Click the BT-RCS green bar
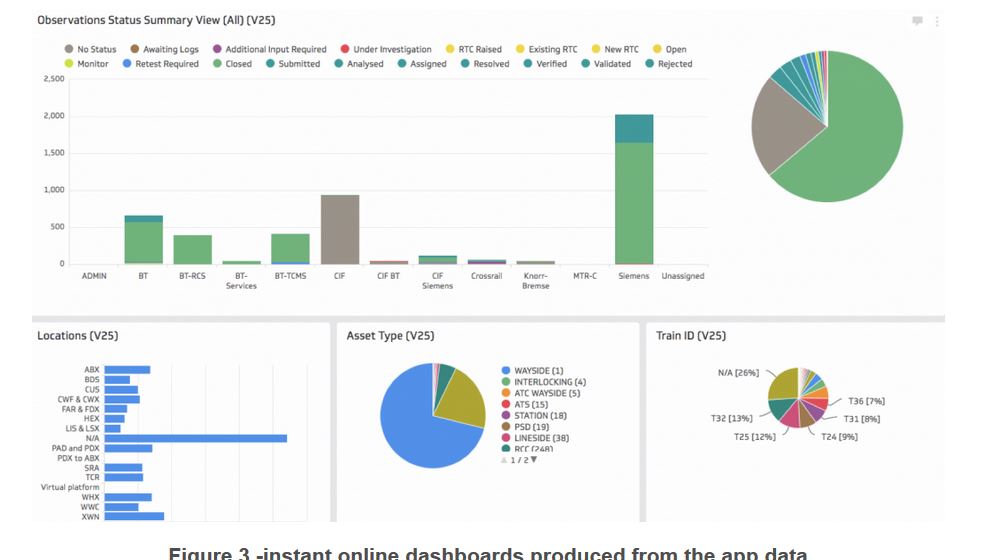The height and width of the screenshot is (560, 988). [x=192, y=249]
